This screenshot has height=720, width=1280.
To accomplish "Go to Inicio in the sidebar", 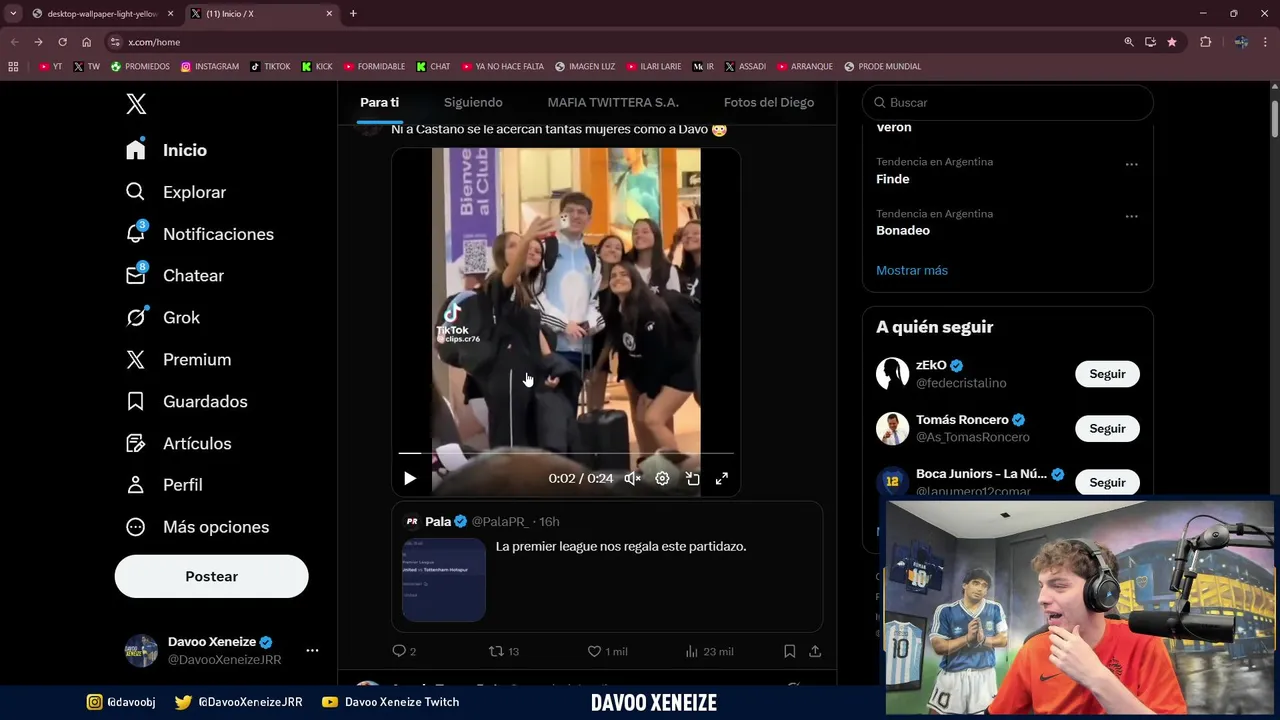I will point(166,150).
